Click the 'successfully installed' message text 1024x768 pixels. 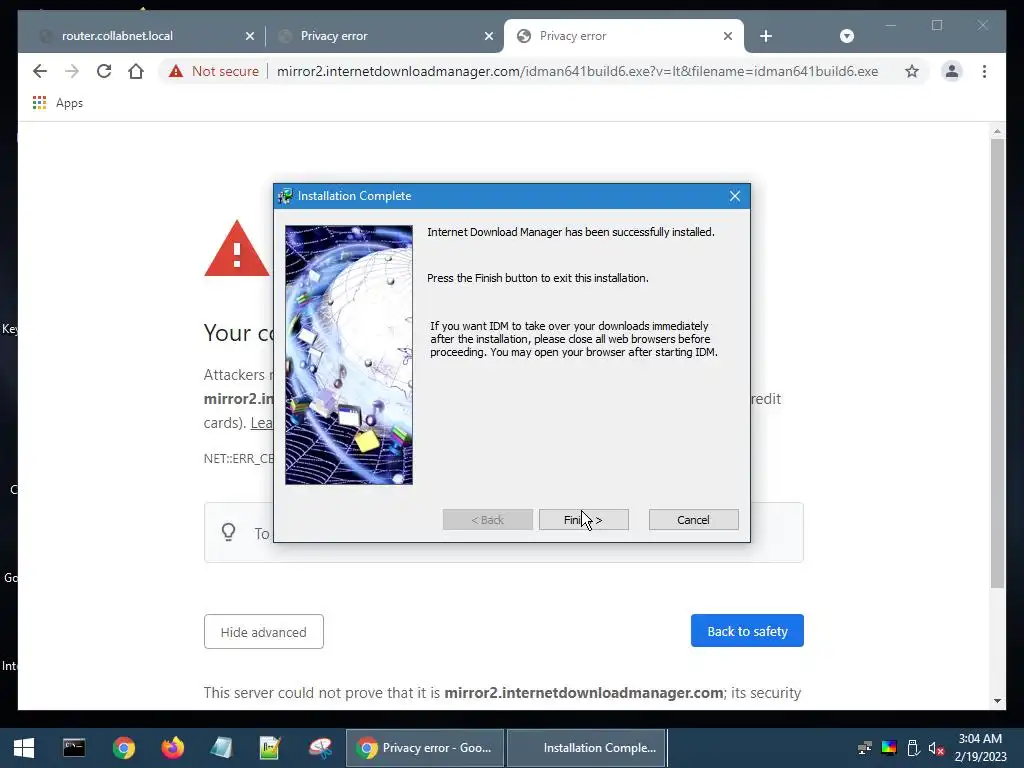pyautogui.click(x=570, y=232)
